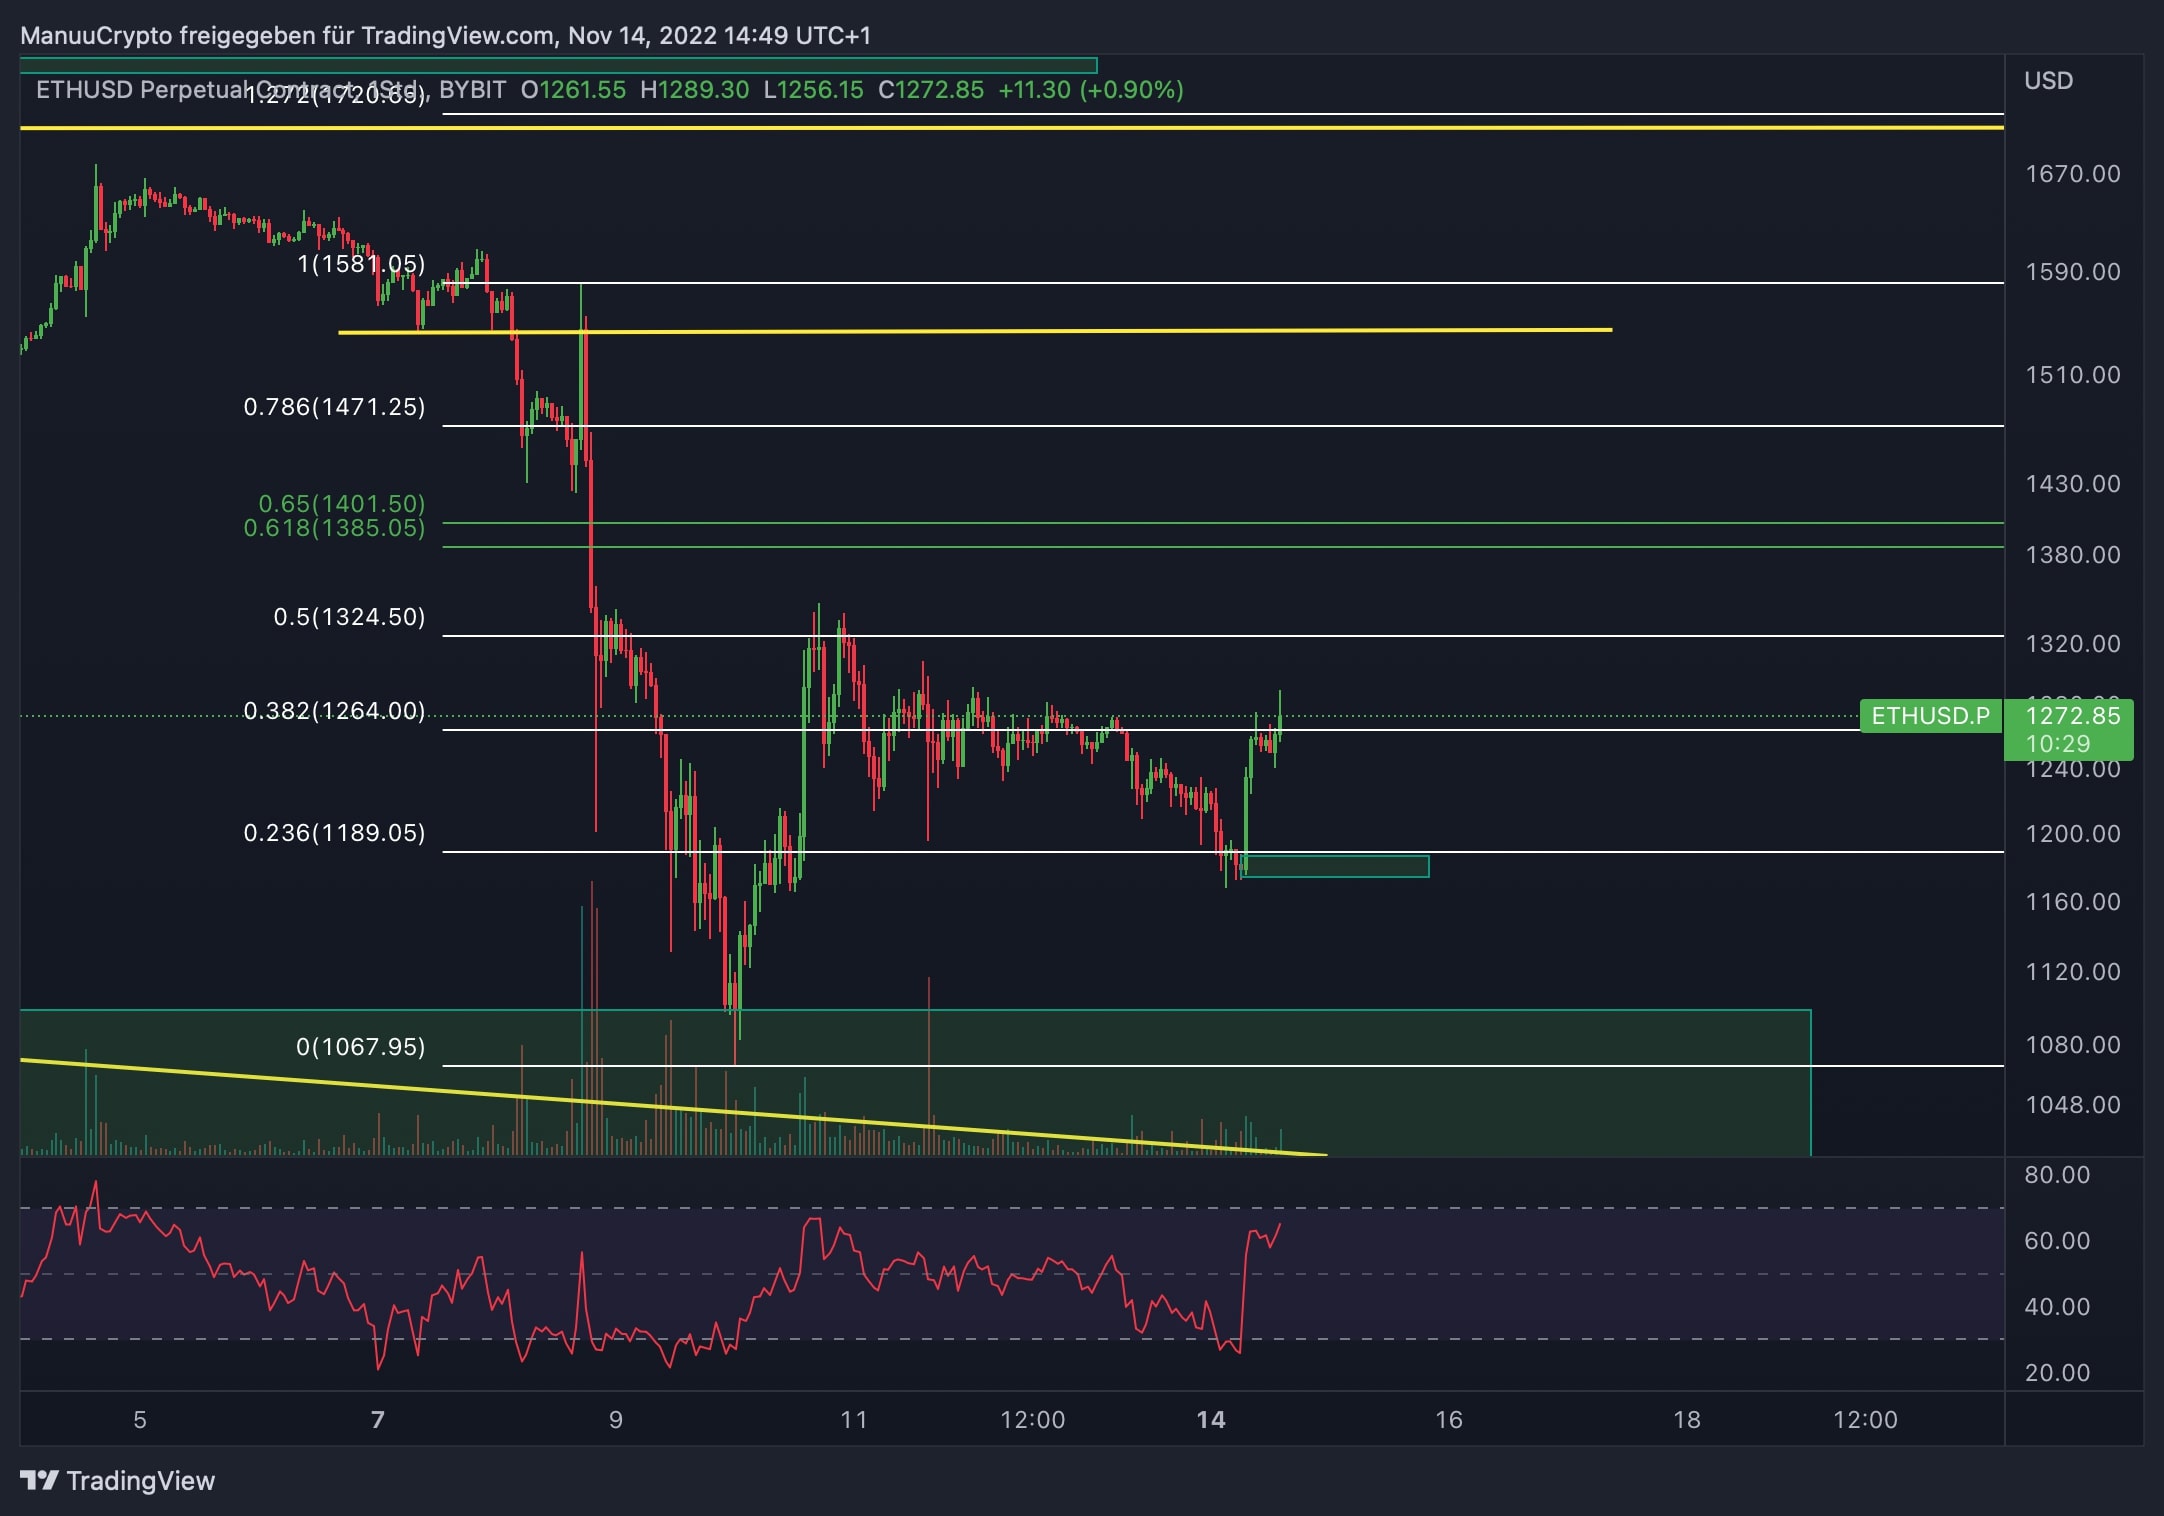Select the 0.382(1264.00) Fibonacci label
This screenshot has height=1516, width=2164.
(334, 711)
